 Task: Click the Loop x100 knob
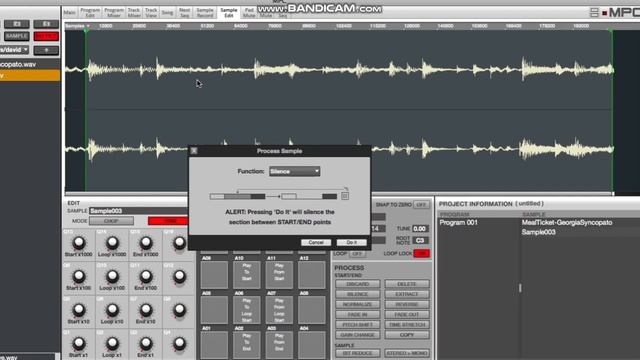(112, 276)
